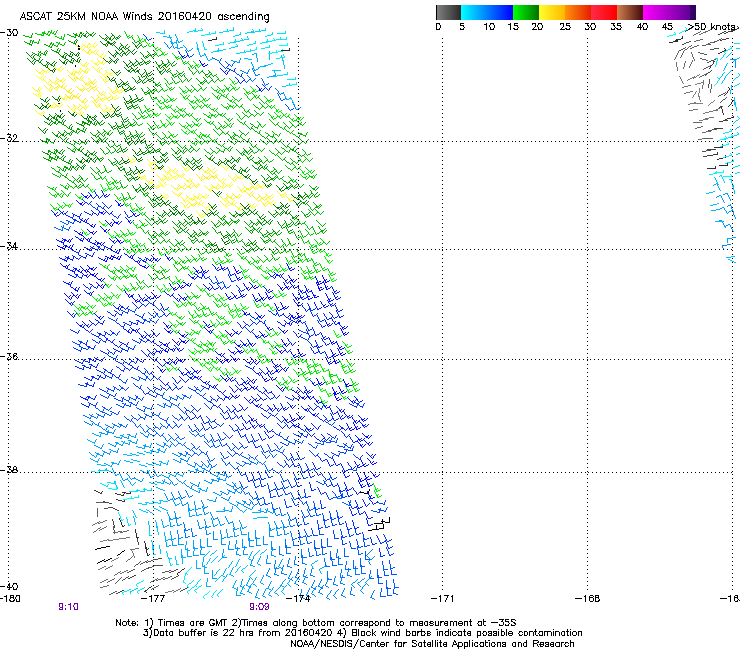Select the brown 35-40 knots legend swatch
This screenshot has width=740, height=650.
630,12
